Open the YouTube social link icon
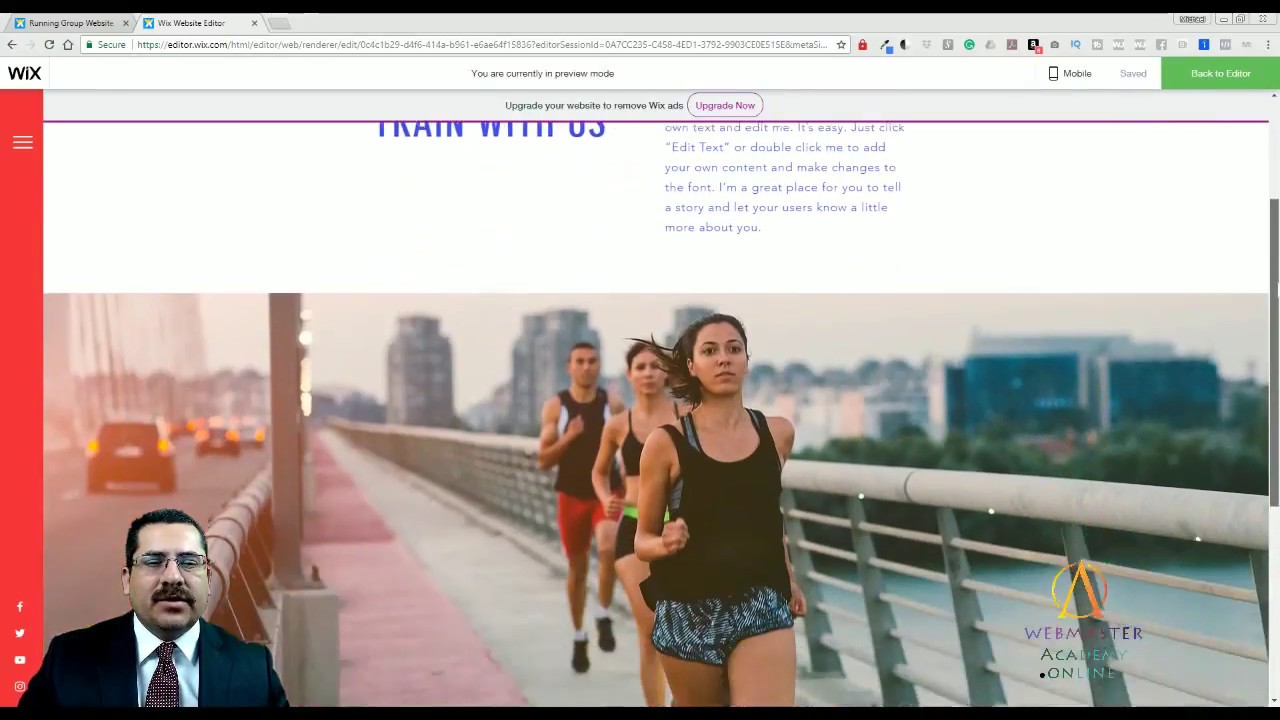This screenshot has width=1280, height=720. [x=19, y=660]
